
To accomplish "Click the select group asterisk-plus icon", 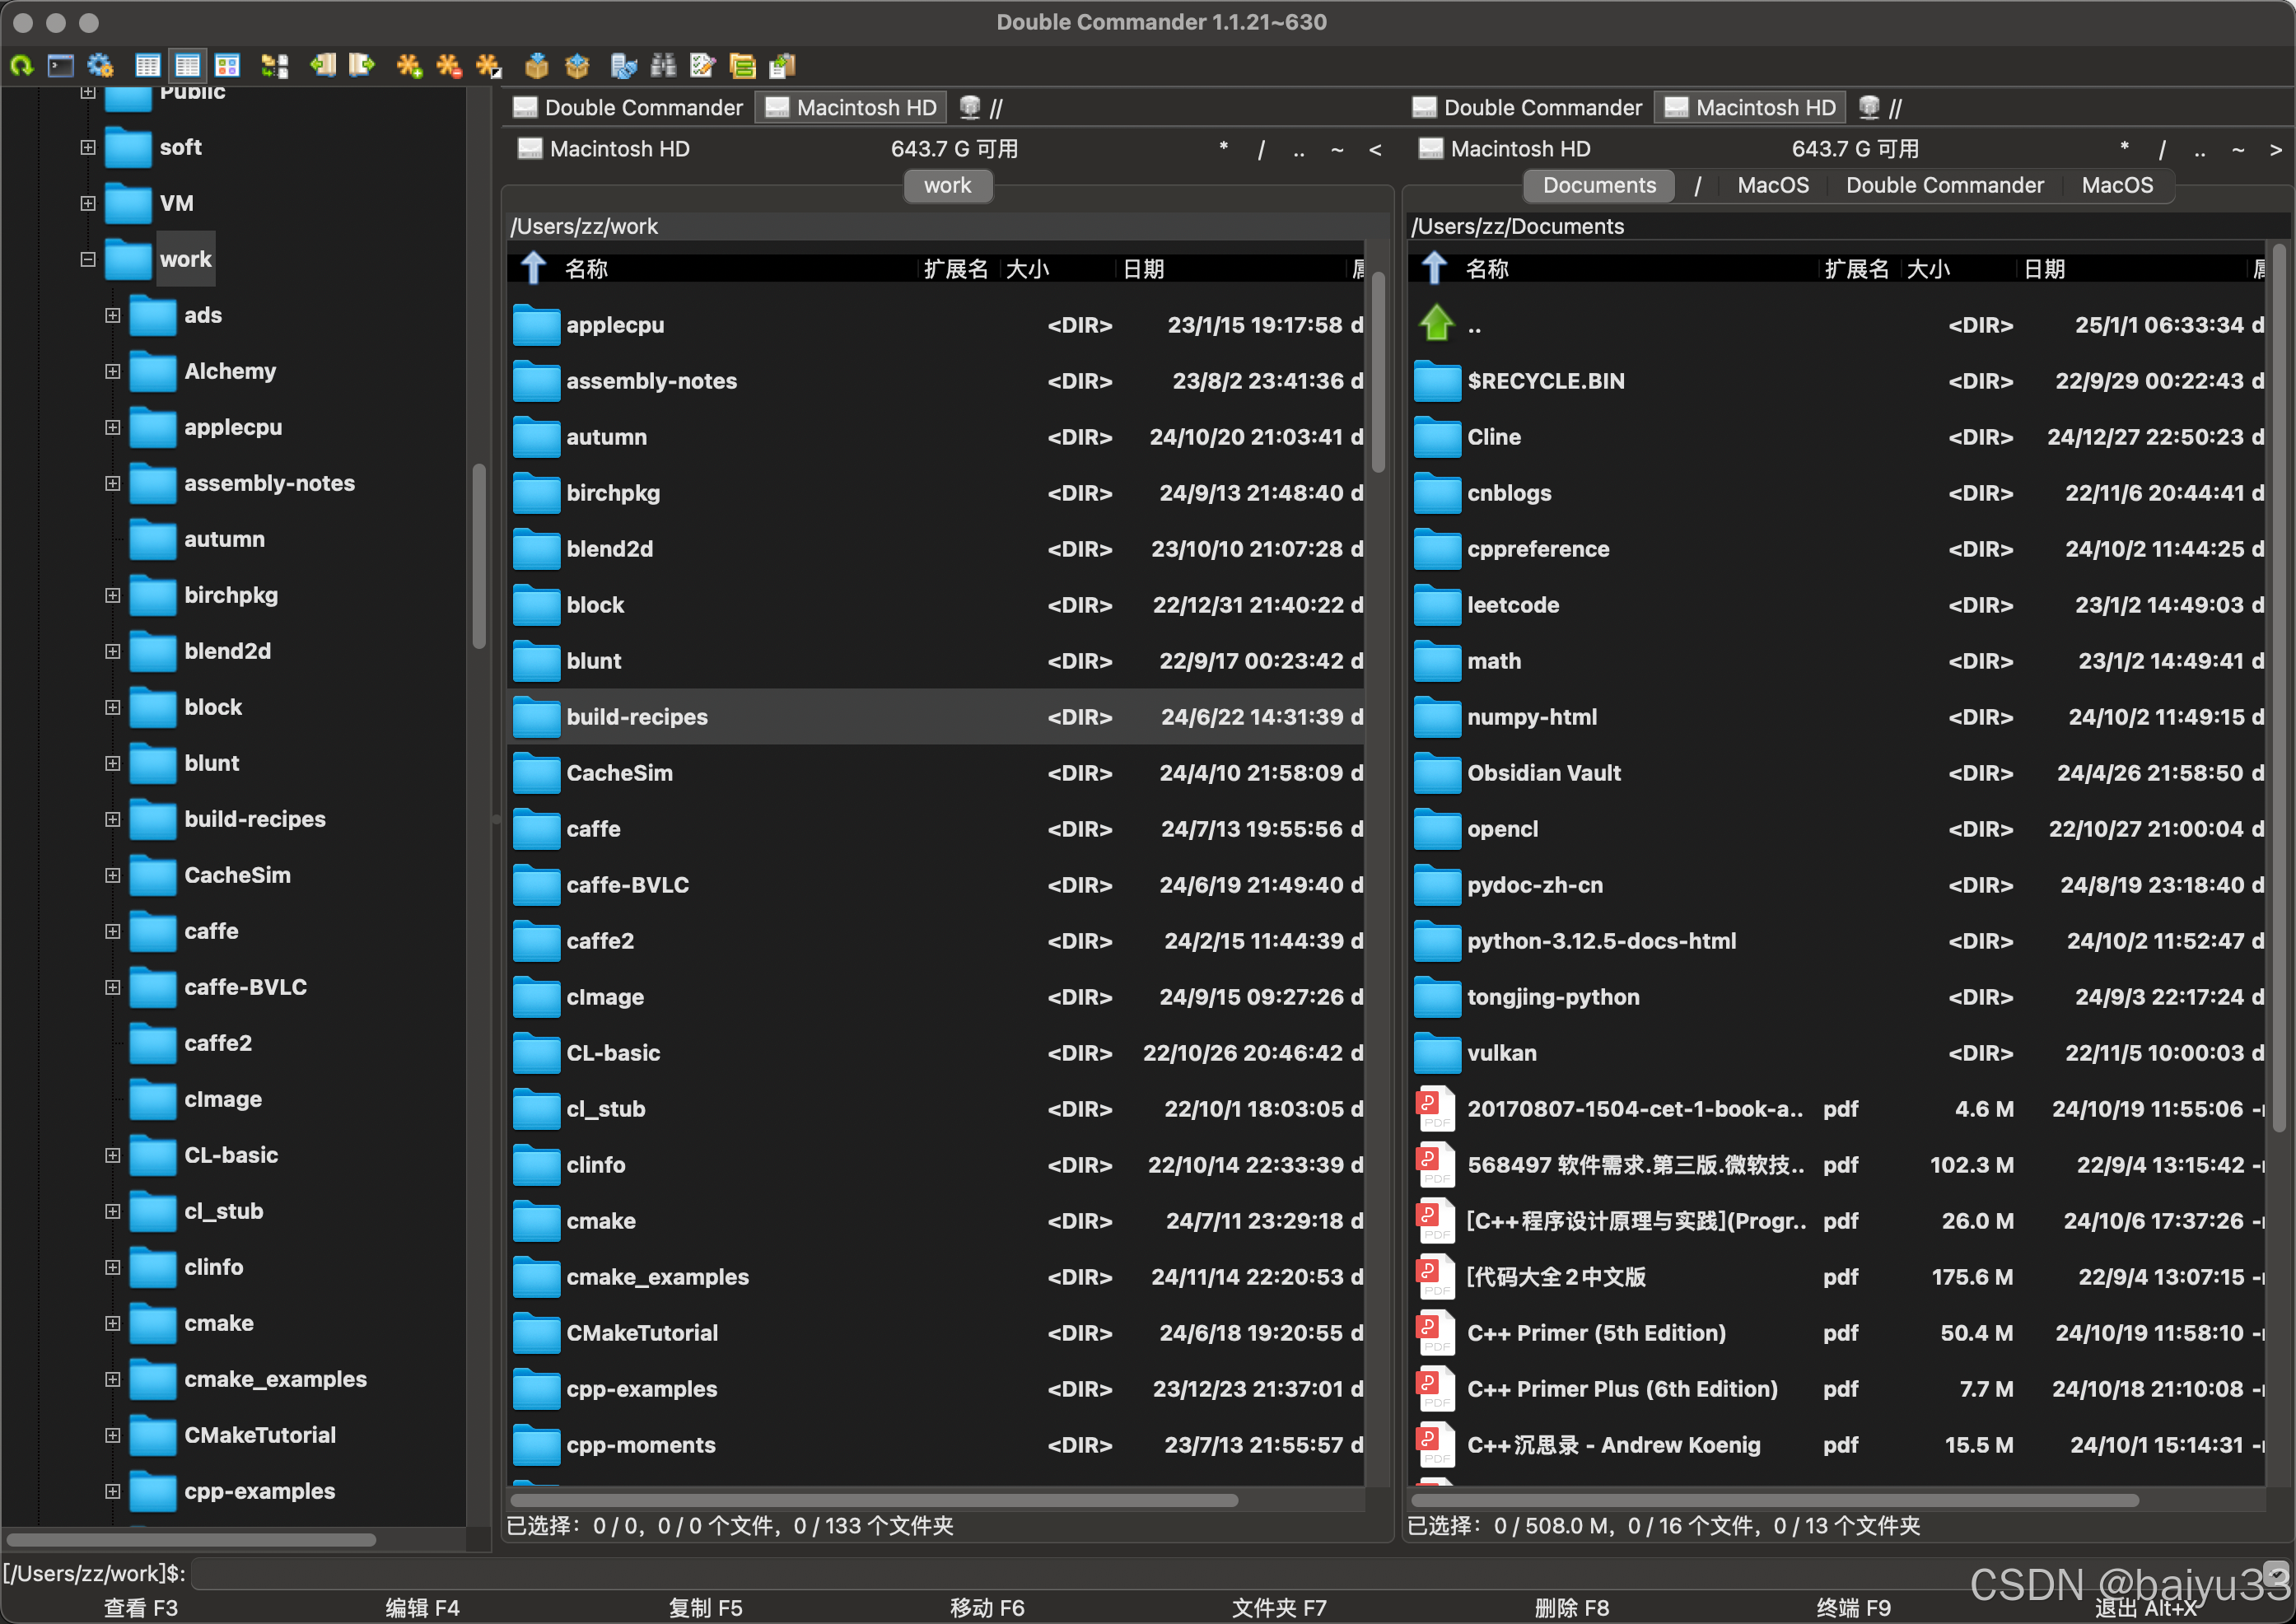I will tap(409, 66).
